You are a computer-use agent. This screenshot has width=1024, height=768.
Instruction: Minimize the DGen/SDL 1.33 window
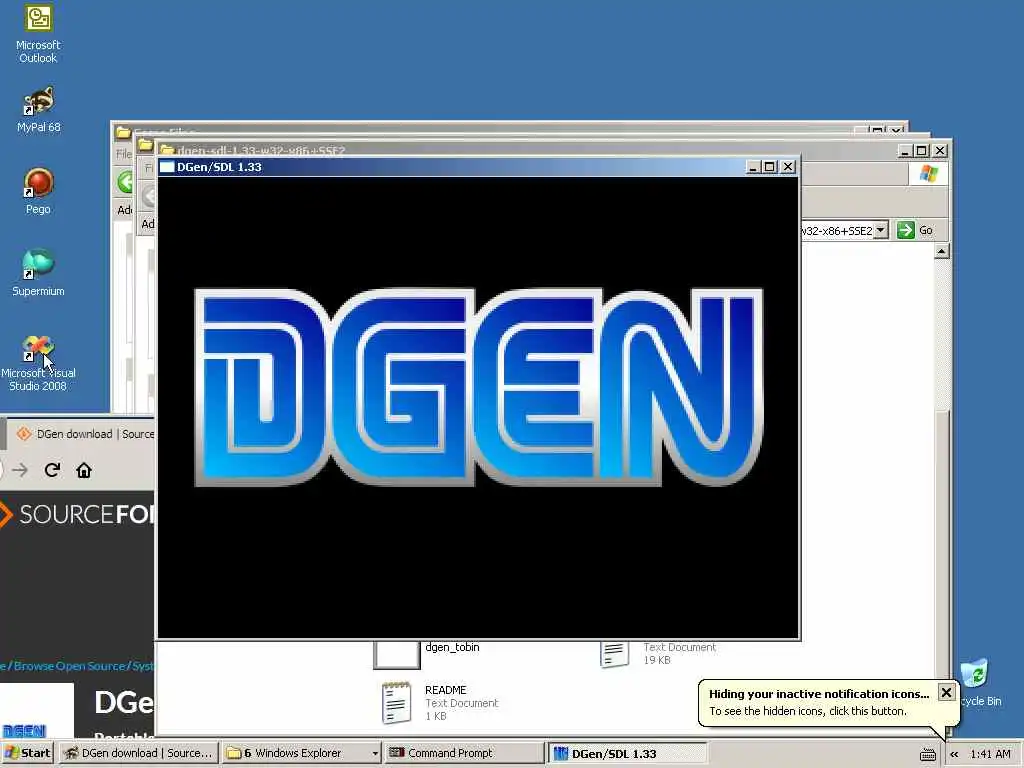pos(754,167)
